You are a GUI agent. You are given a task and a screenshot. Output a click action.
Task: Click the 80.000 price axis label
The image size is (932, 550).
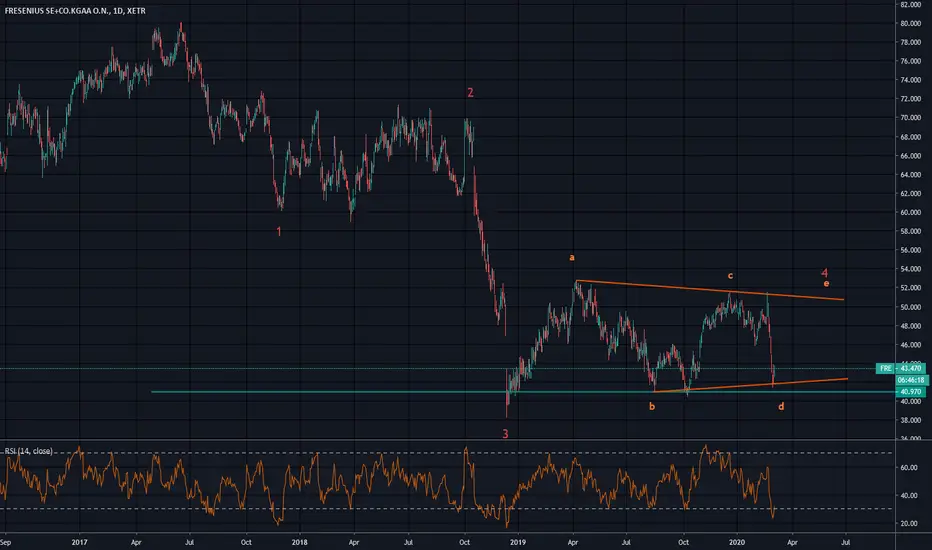click(911, 24)
